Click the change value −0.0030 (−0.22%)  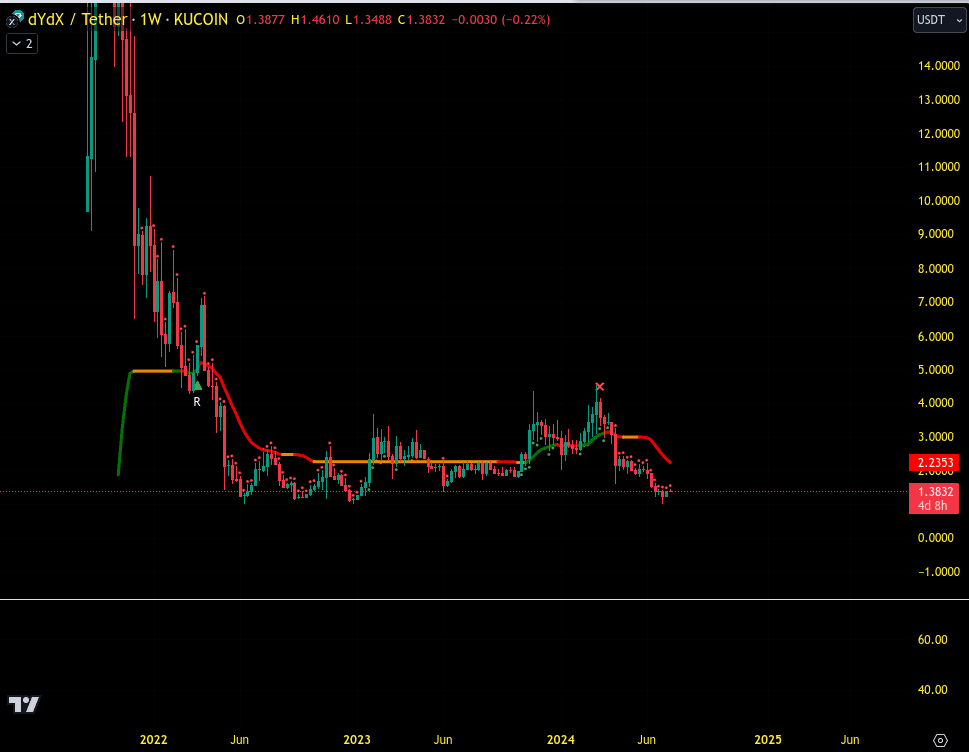point(501,20)
